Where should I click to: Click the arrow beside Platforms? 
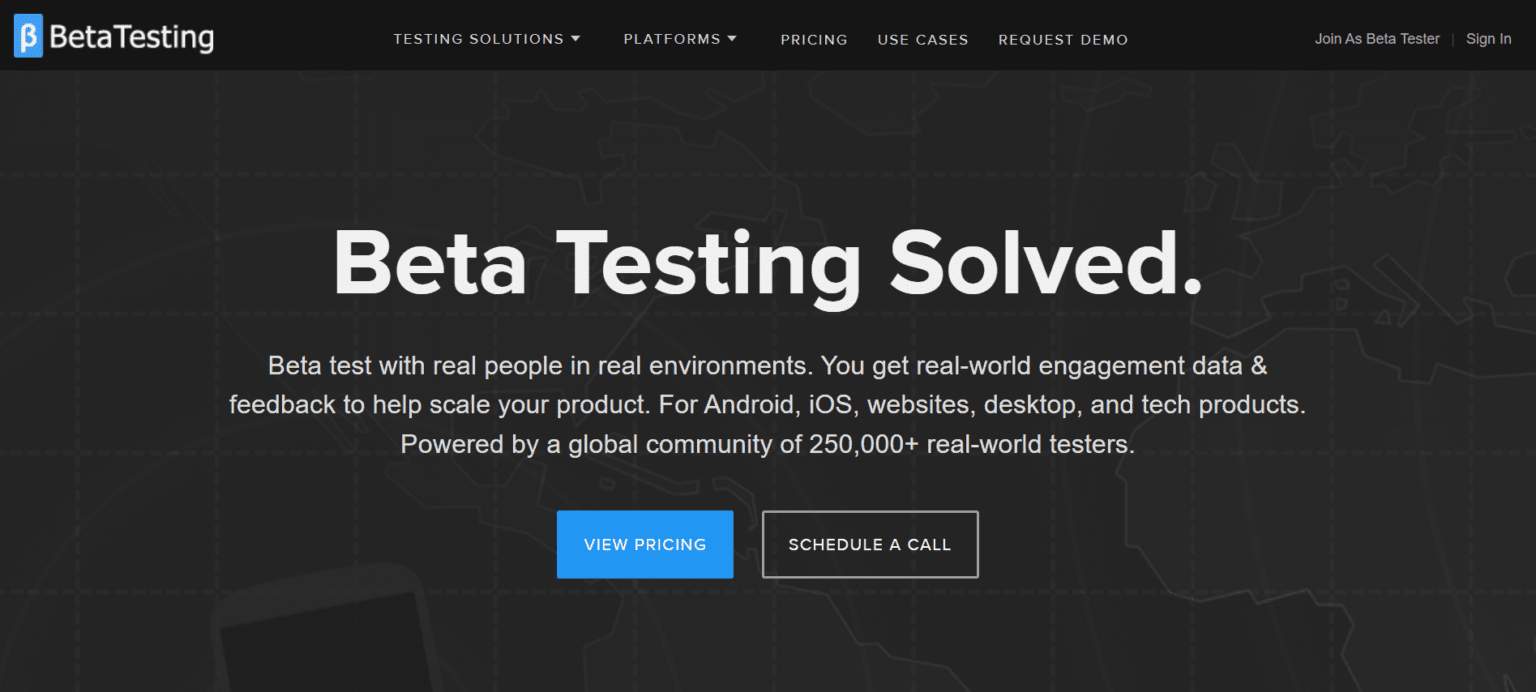(x=733, y=39)
